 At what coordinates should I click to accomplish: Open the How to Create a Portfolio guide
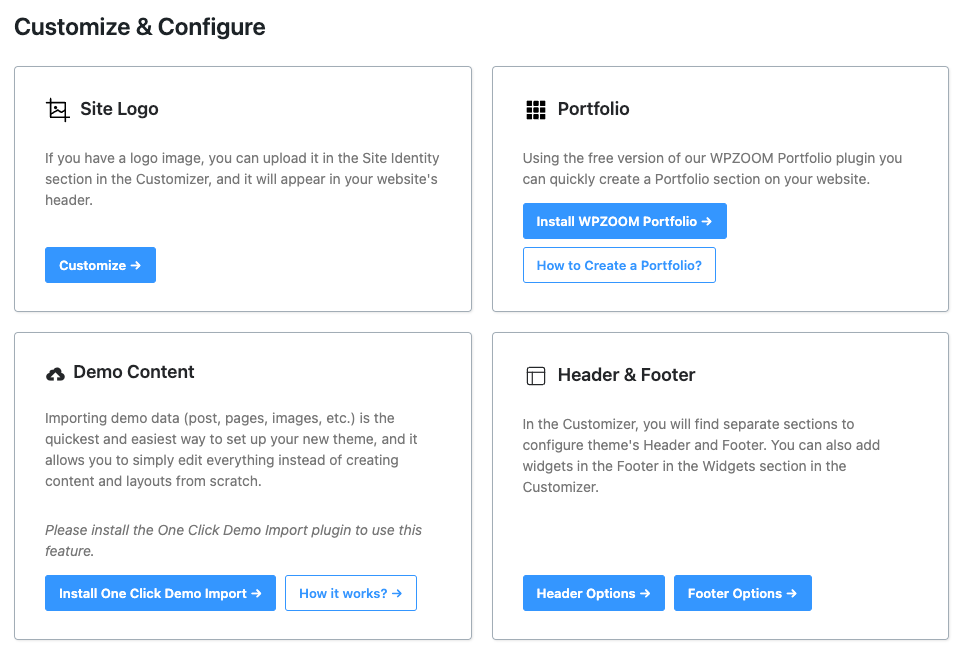619,265
